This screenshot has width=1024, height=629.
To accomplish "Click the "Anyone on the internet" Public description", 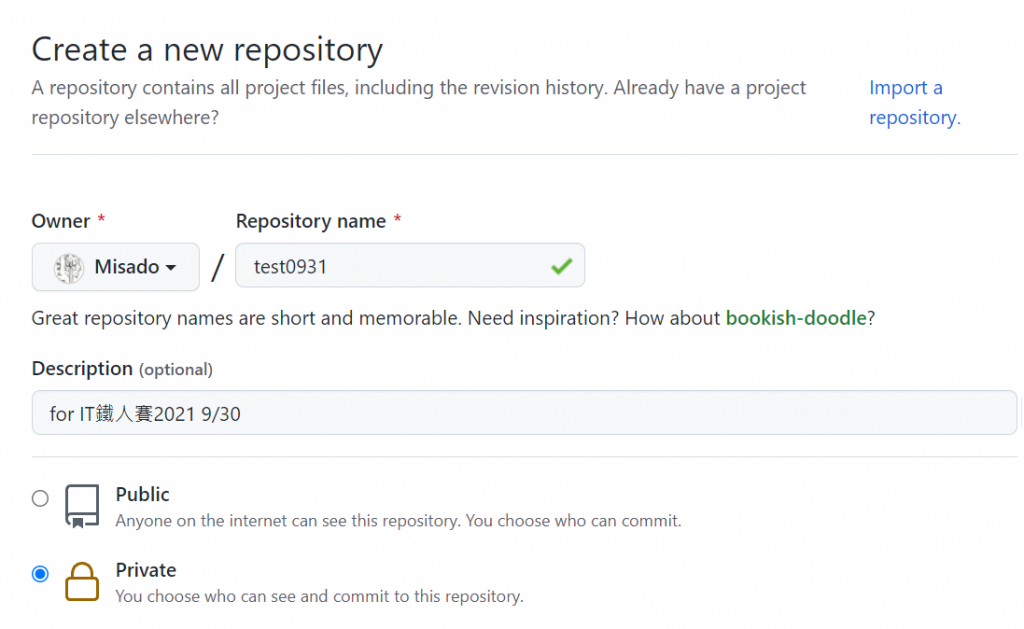I will [398, 521].
